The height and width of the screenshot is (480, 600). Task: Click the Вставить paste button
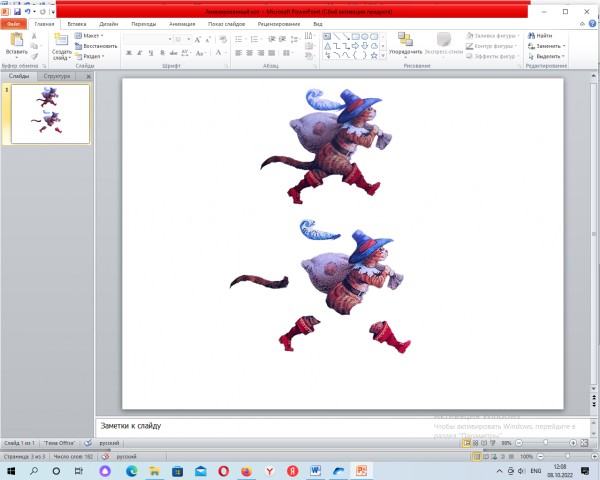coord(16,45)
